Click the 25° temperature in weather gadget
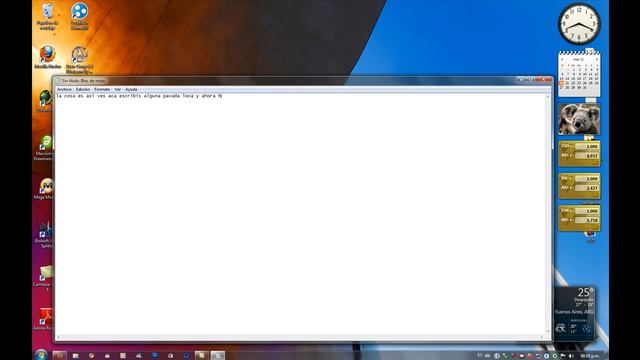The image size is (640, 360). click(x=585, y=292)
